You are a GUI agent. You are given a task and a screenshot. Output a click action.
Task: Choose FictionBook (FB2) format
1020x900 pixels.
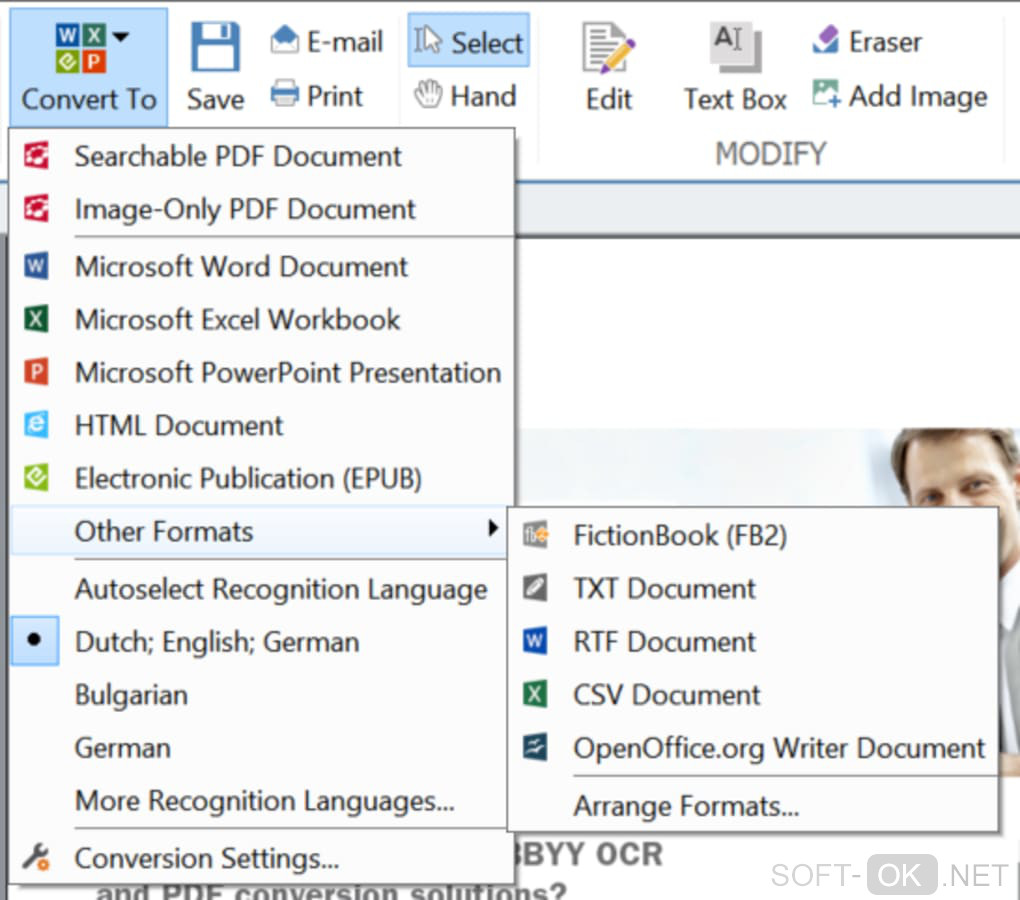tap(680, 536)
